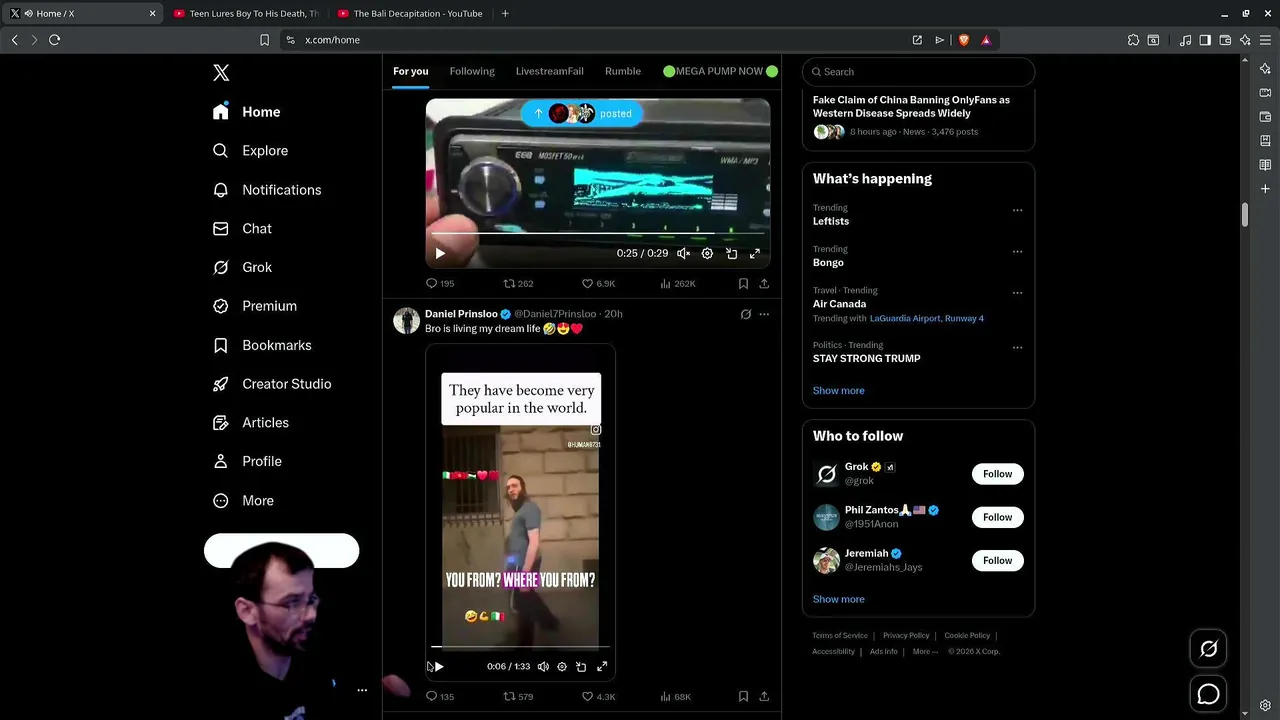Open Chat in the sidebar

(242, 229)
